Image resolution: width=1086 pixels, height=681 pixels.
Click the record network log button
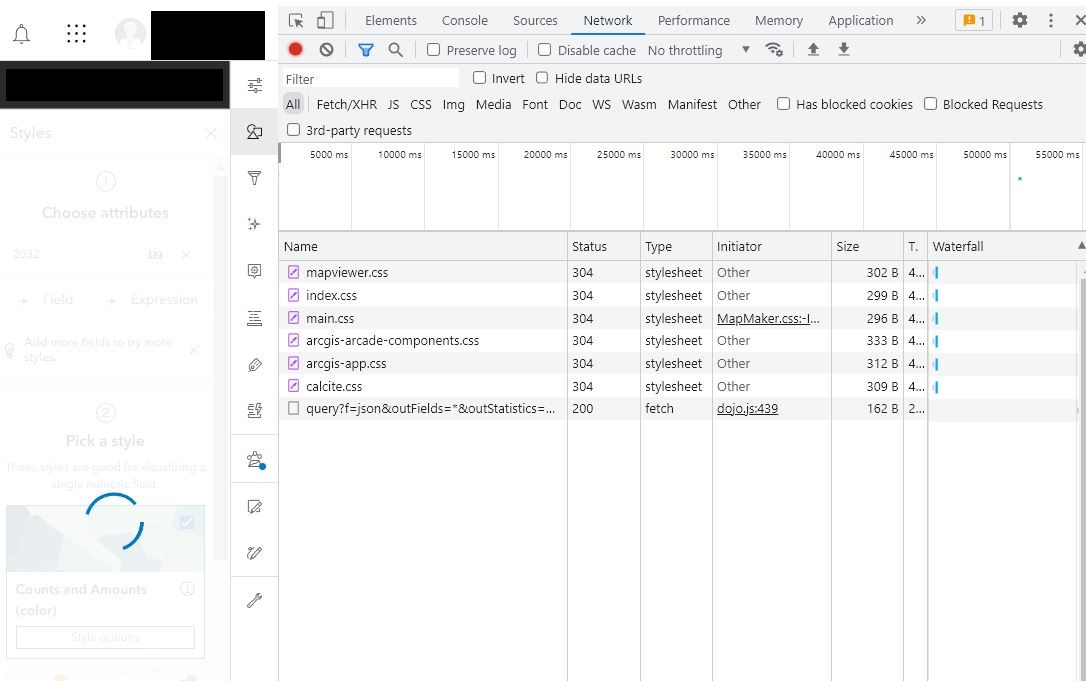[x=295, y=50]
